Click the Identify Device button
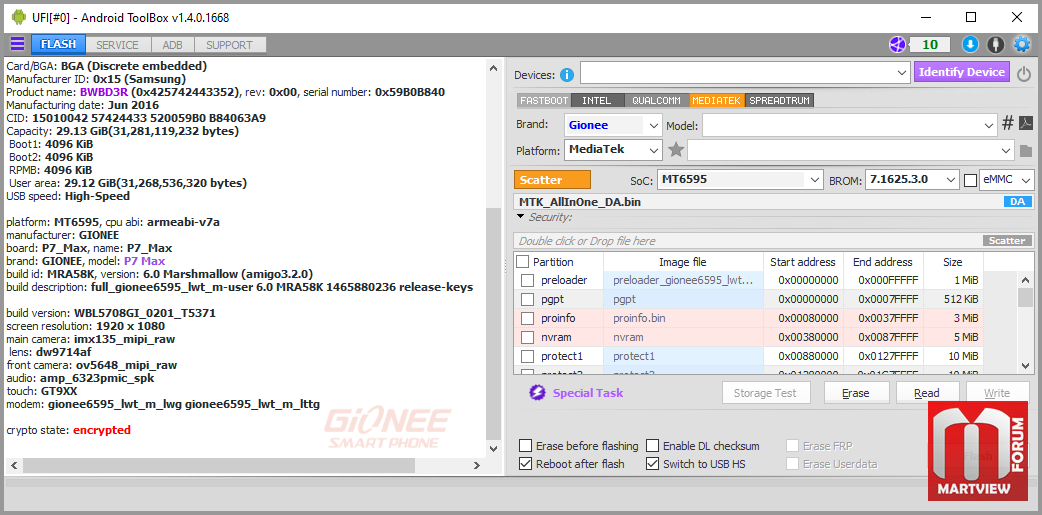The image size is (1042, 515). [x=962, y=72]
